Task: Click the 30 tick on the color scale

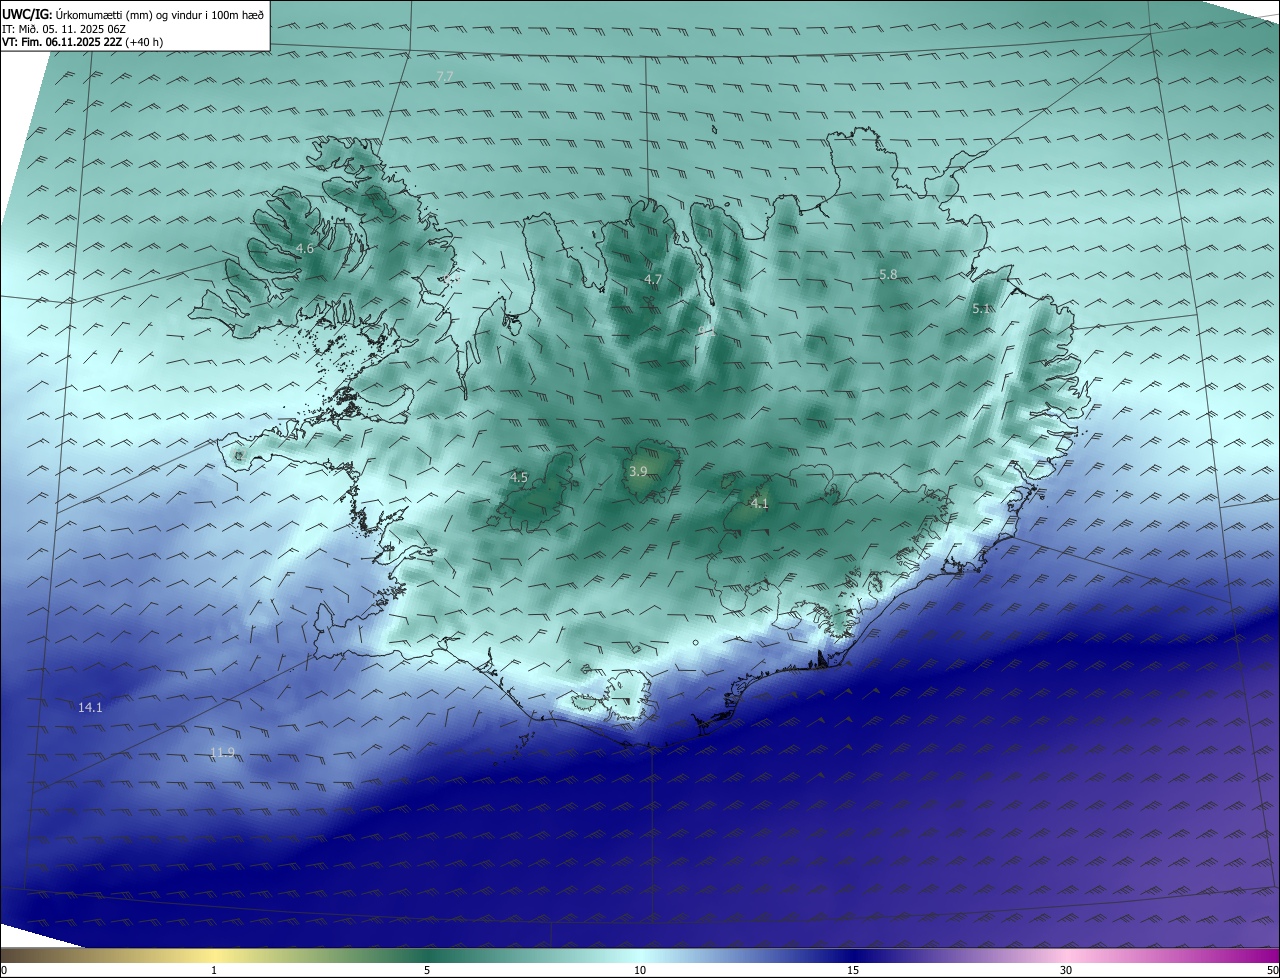Action: (1066, 970)
